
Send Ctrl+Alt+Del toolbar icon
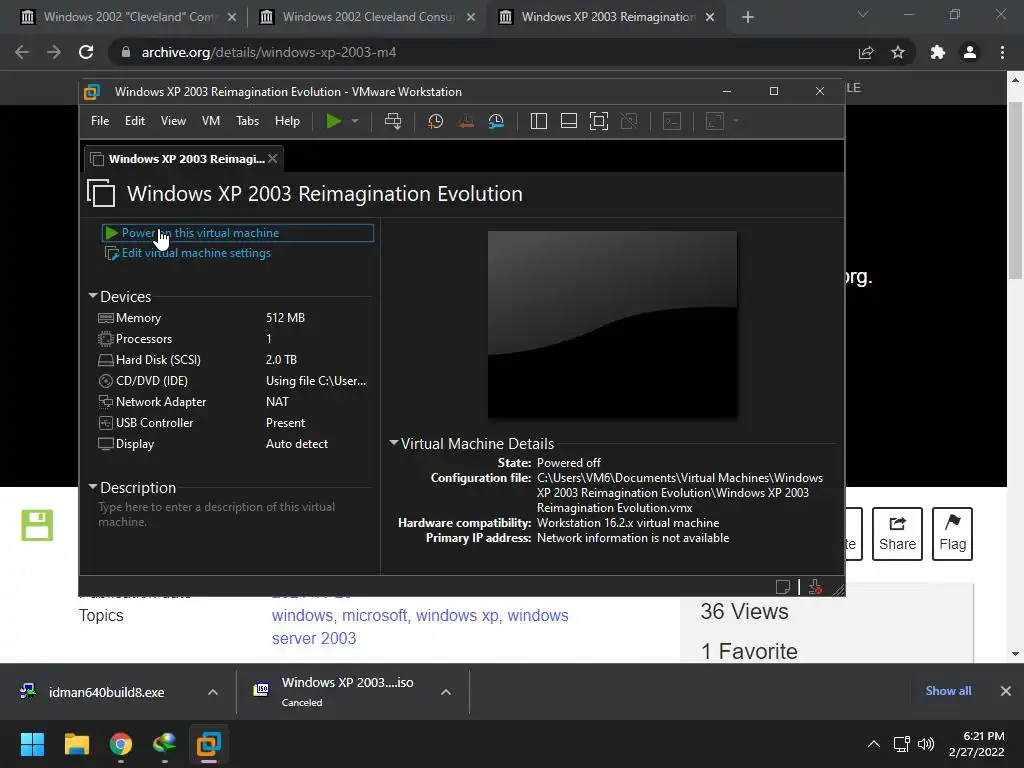coord(393,121)
